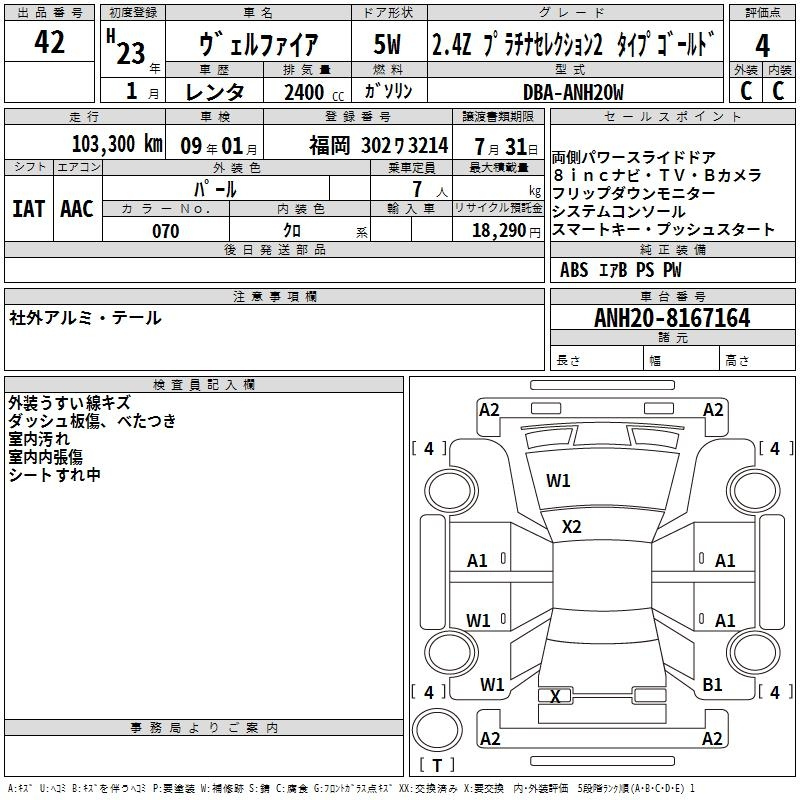Select the spare tire circle above T
800x800 pixels.
point(437,730)
